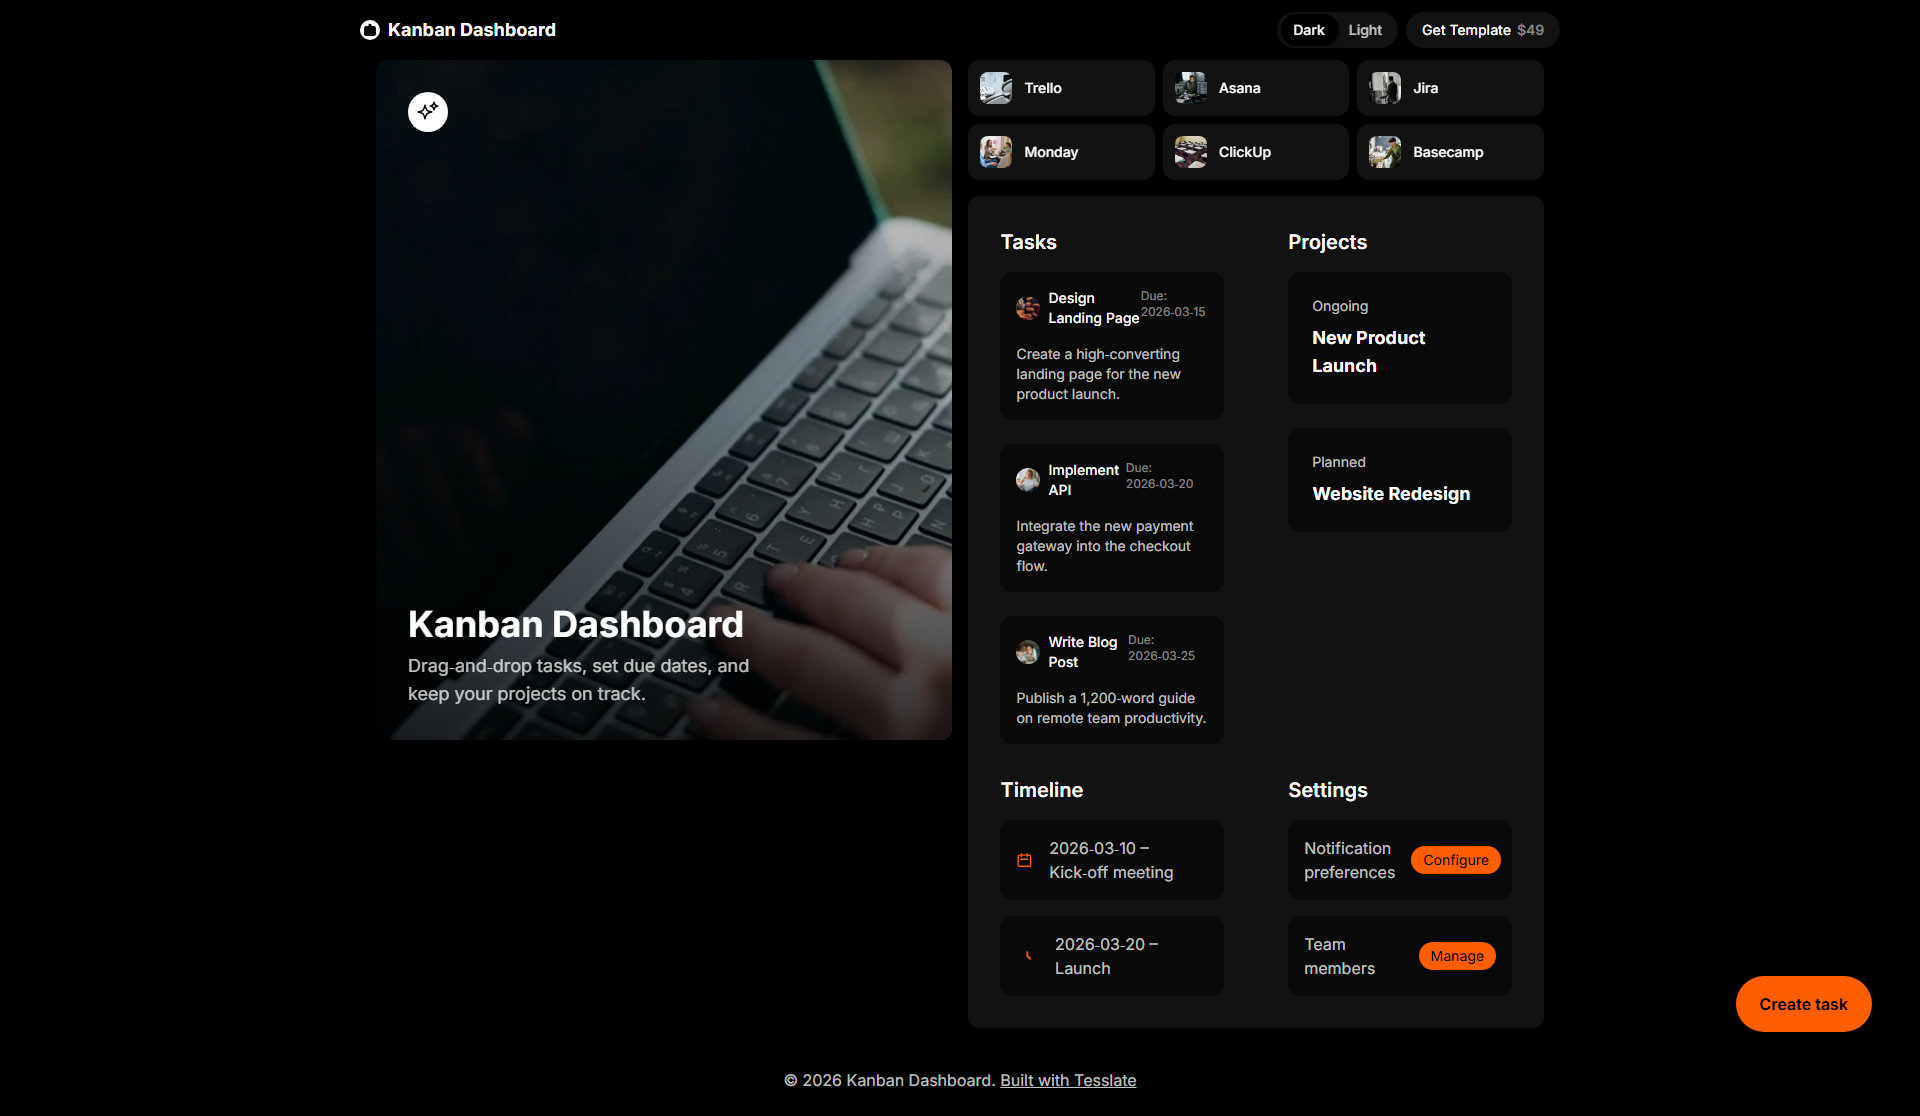Screen dimensions: 1920x1116
Task: Select the Dark theme option
Action: (1308, 30)
